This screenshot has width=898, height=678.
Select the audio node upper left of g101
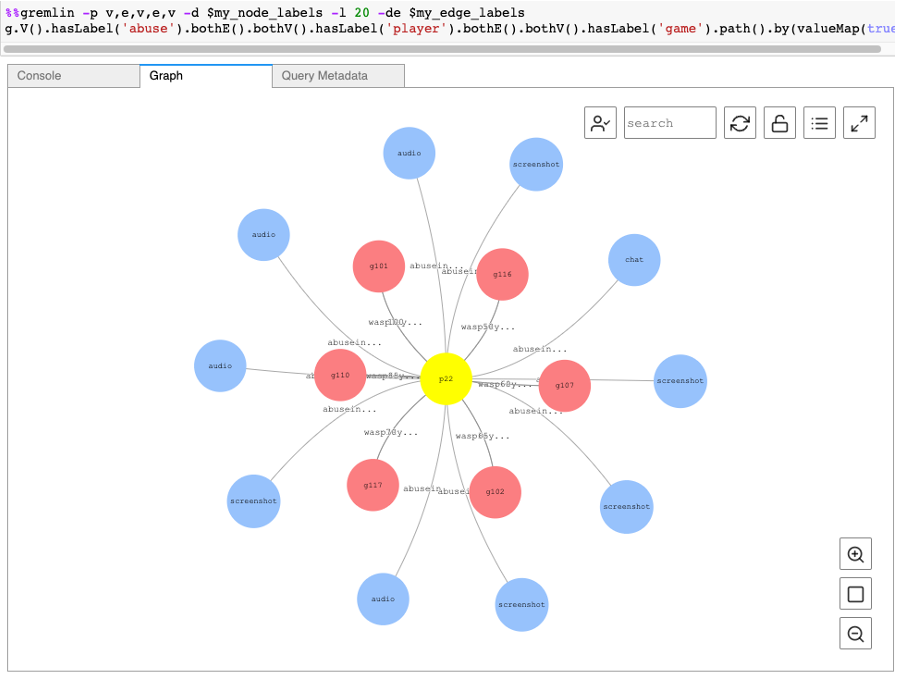[263, 234]
